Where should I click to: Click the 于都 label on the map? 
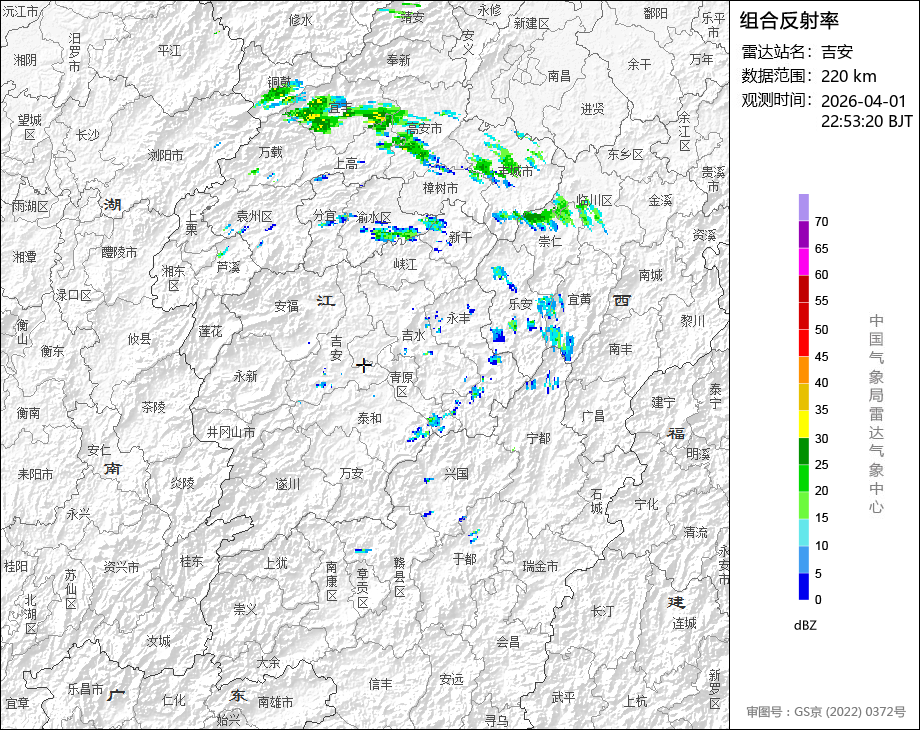point(465,559)
